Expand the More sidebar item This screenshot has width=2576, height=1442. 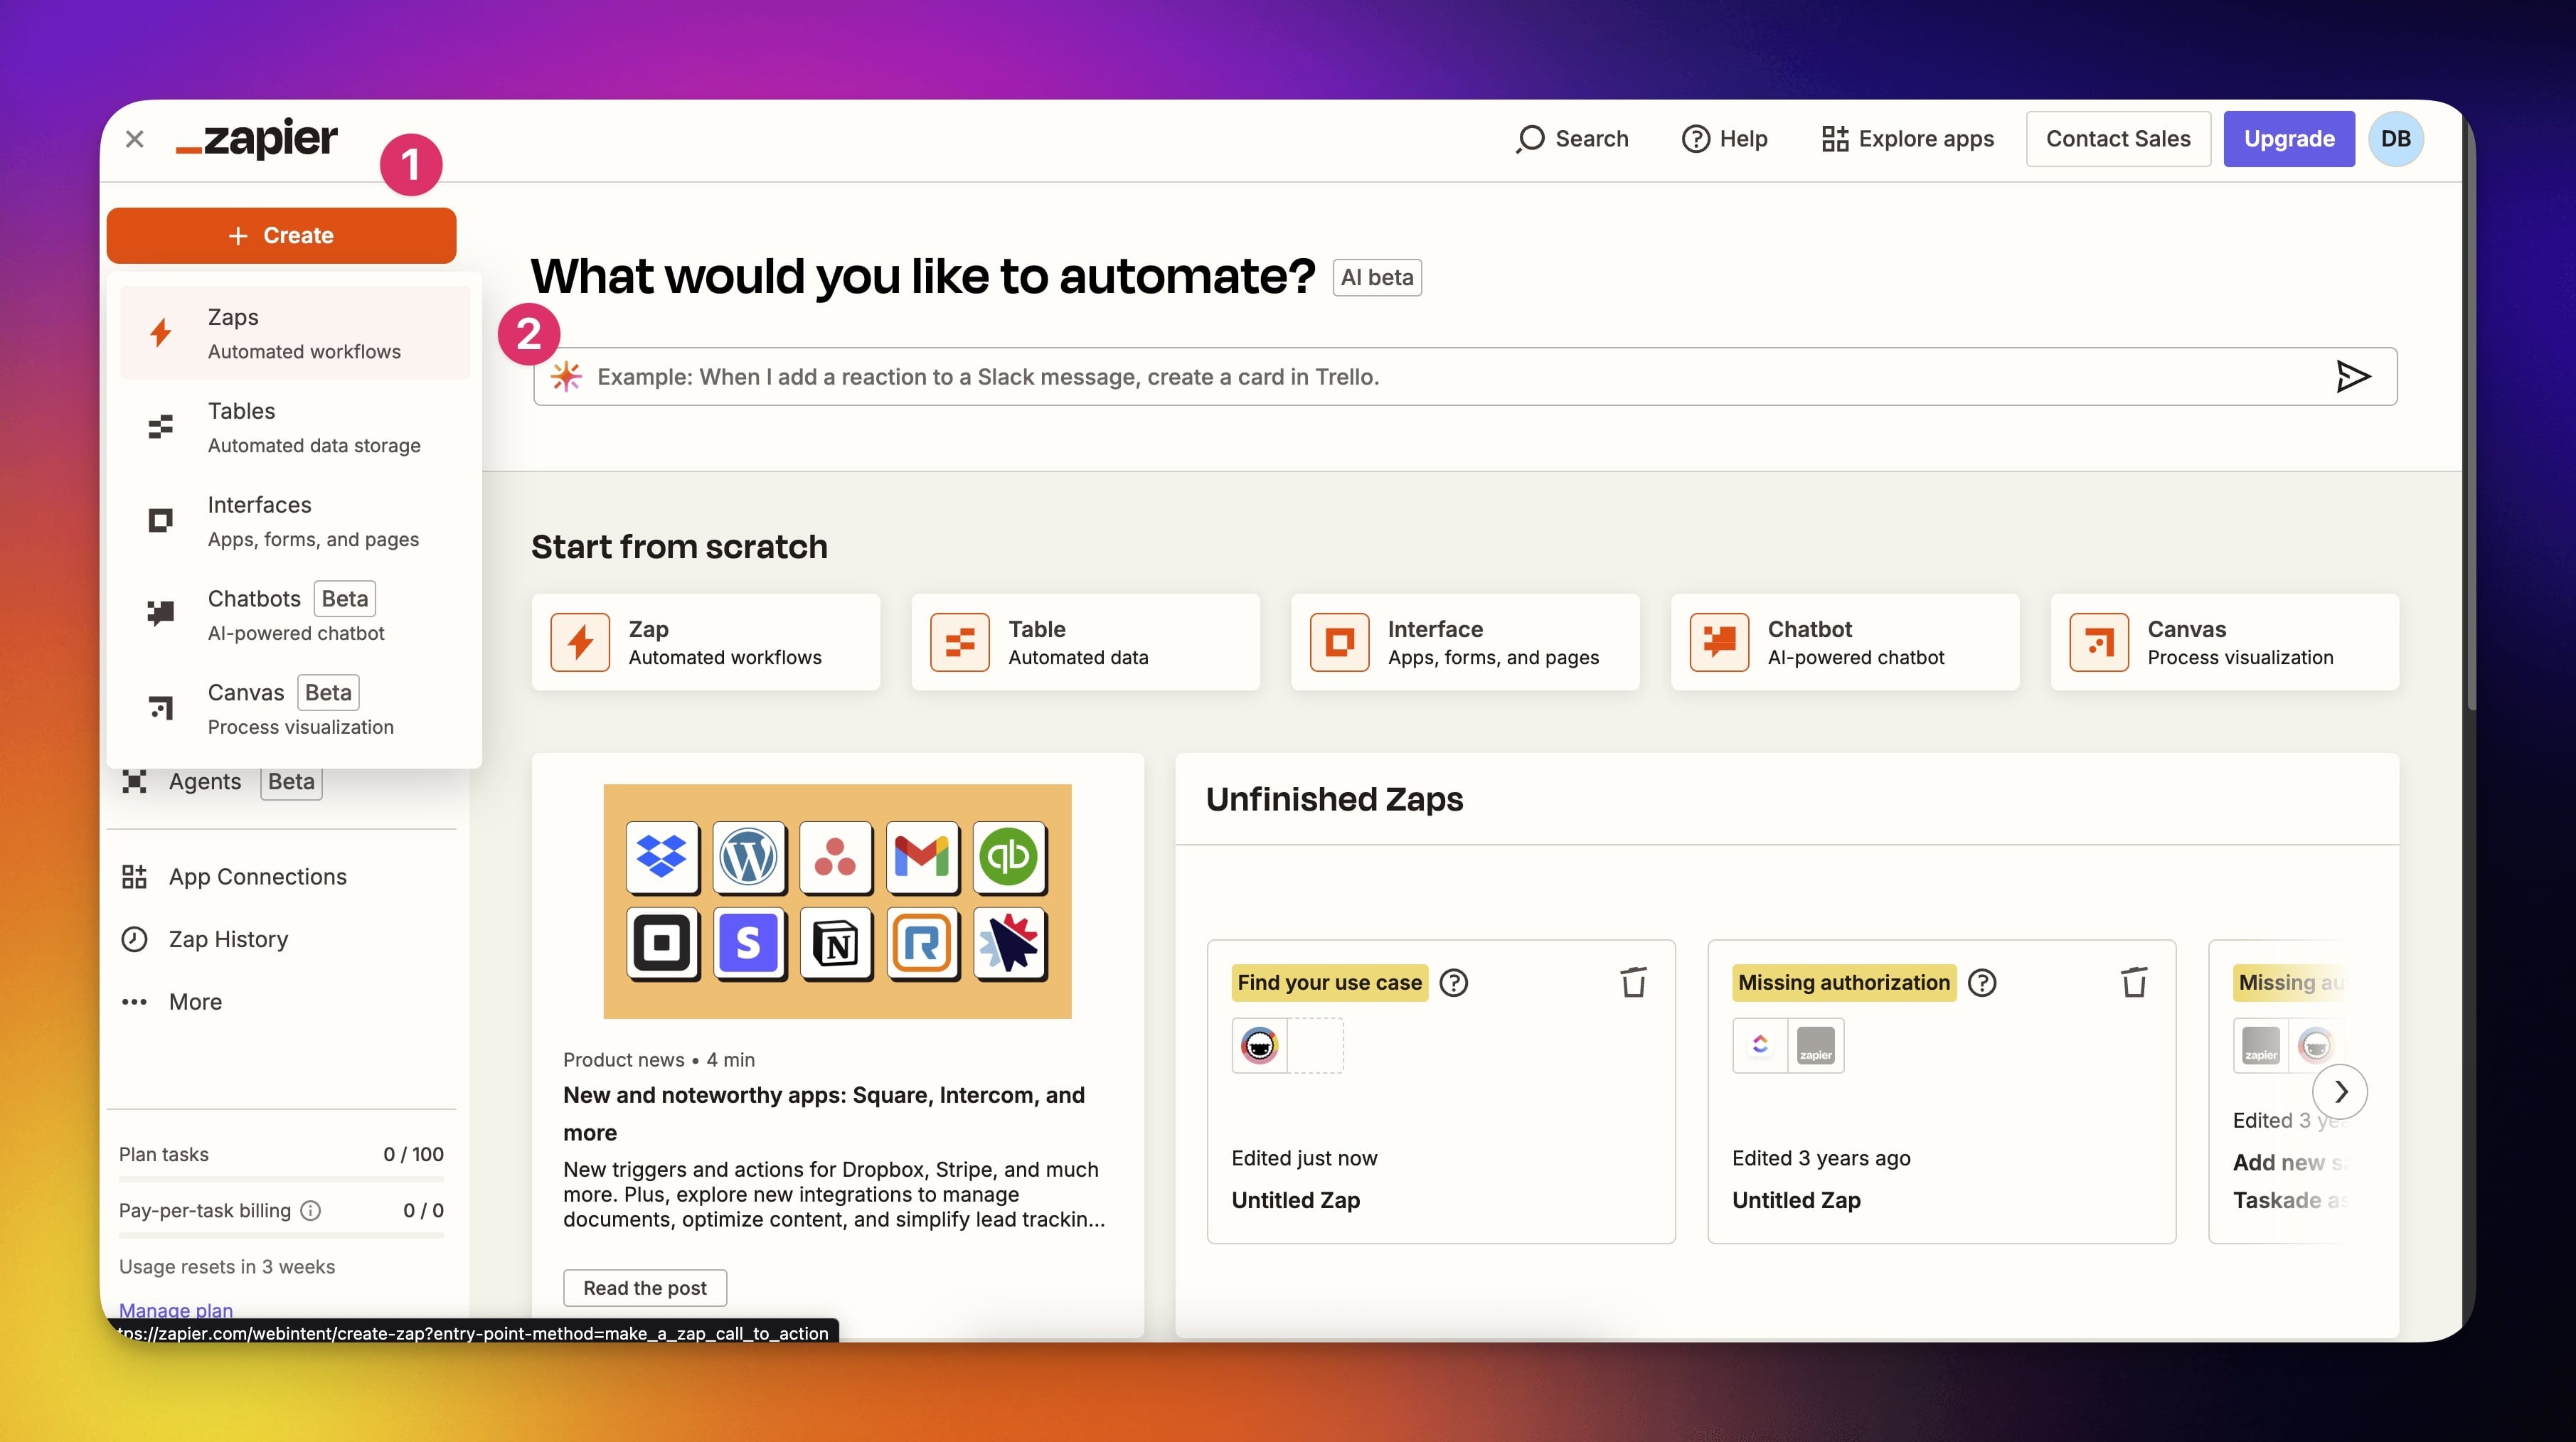[x=195, y=1002]
